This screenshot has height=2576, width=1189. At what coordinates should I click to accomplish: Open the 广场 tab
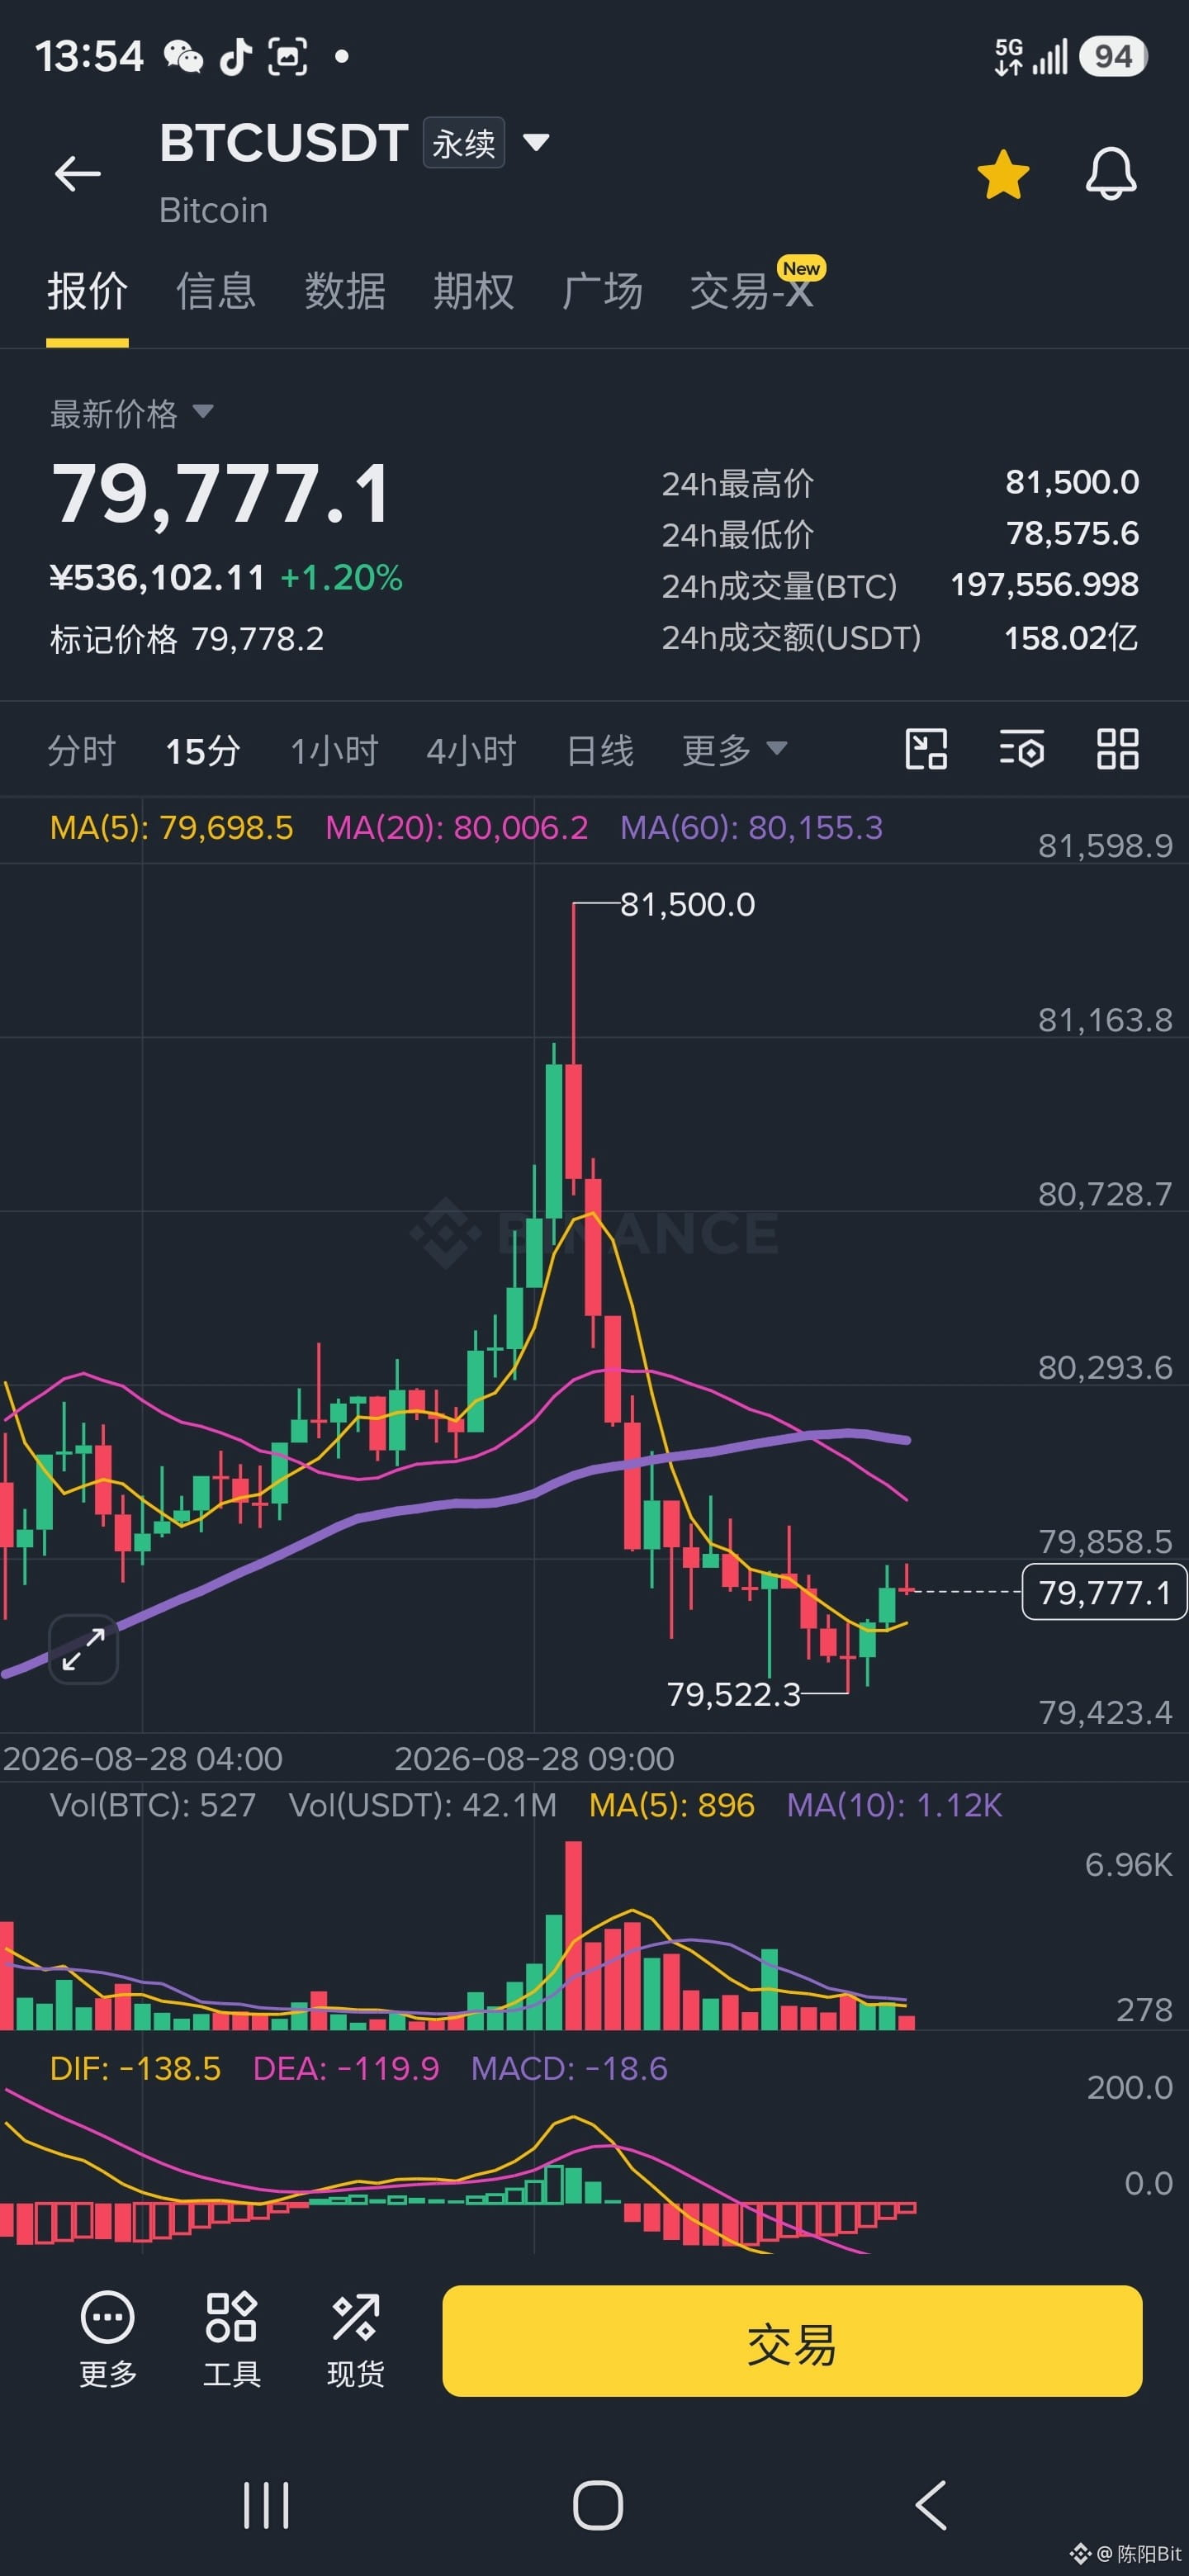[x=602, y=292]
